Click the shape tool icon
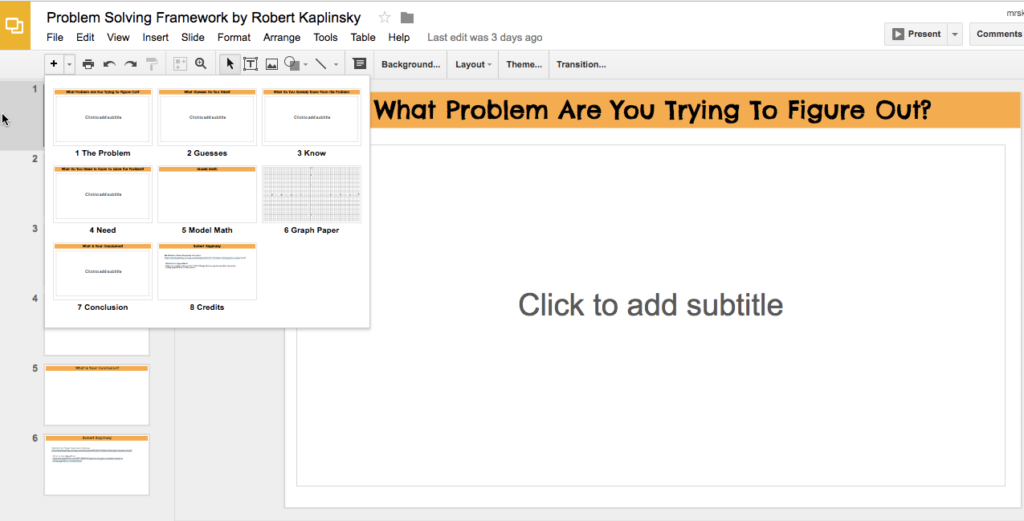The image size is (1024, 521). pyautogui.click(x=292, y=64)
